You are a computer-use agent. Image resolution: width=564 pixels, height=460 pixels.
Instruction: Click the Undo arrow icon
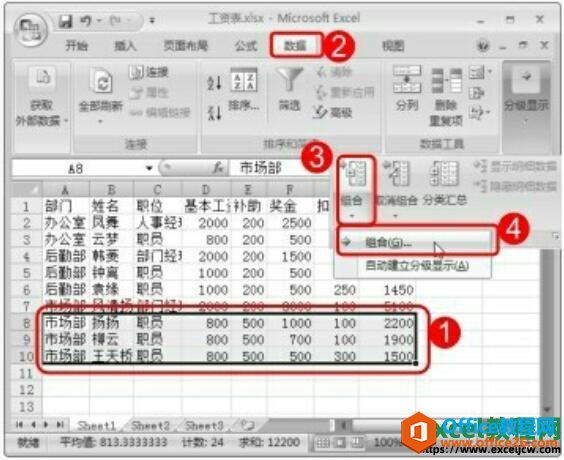pos(86,21)
